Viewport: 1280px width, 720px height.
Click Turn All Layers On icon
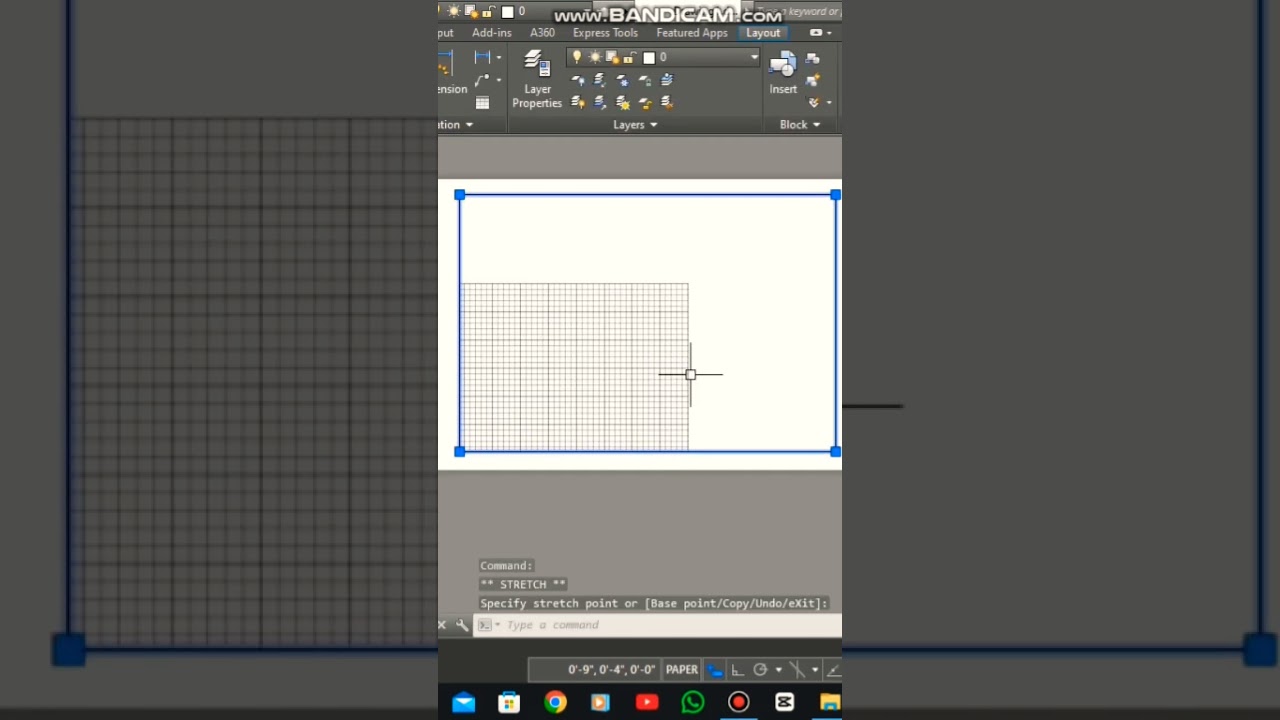click(x=577, y=102)
